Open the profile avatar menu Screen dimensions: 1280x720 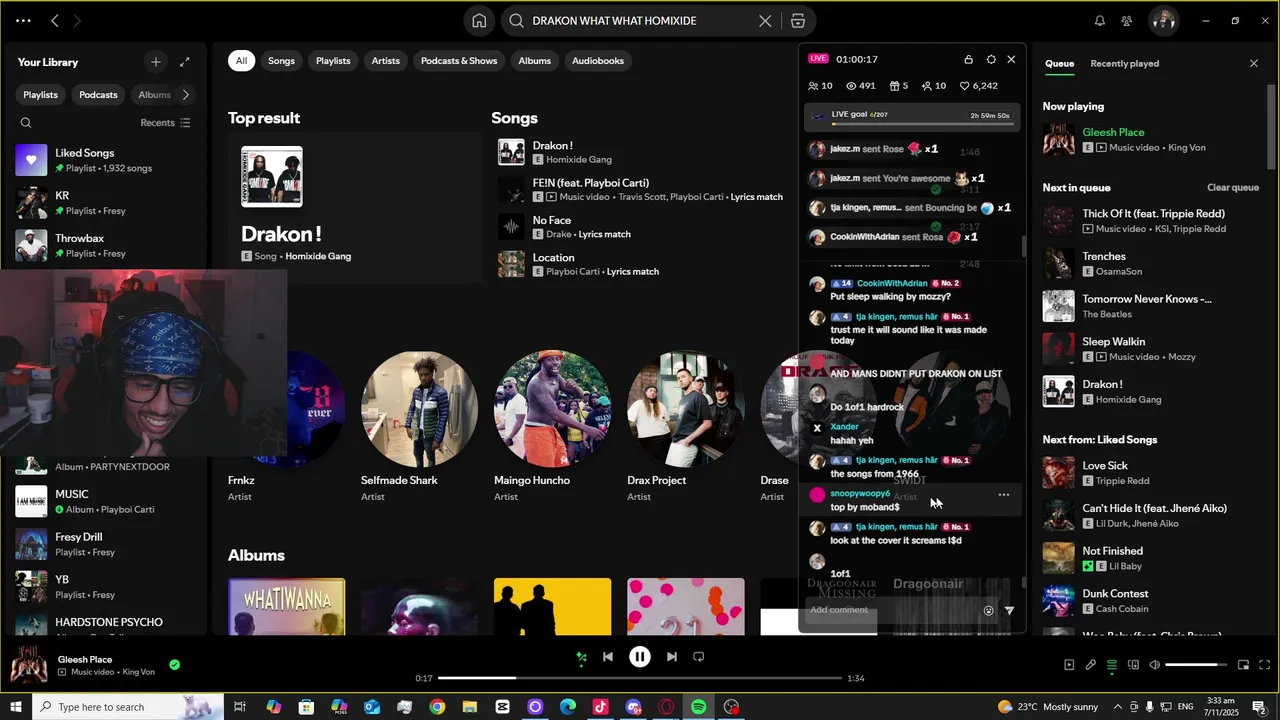1162,21
